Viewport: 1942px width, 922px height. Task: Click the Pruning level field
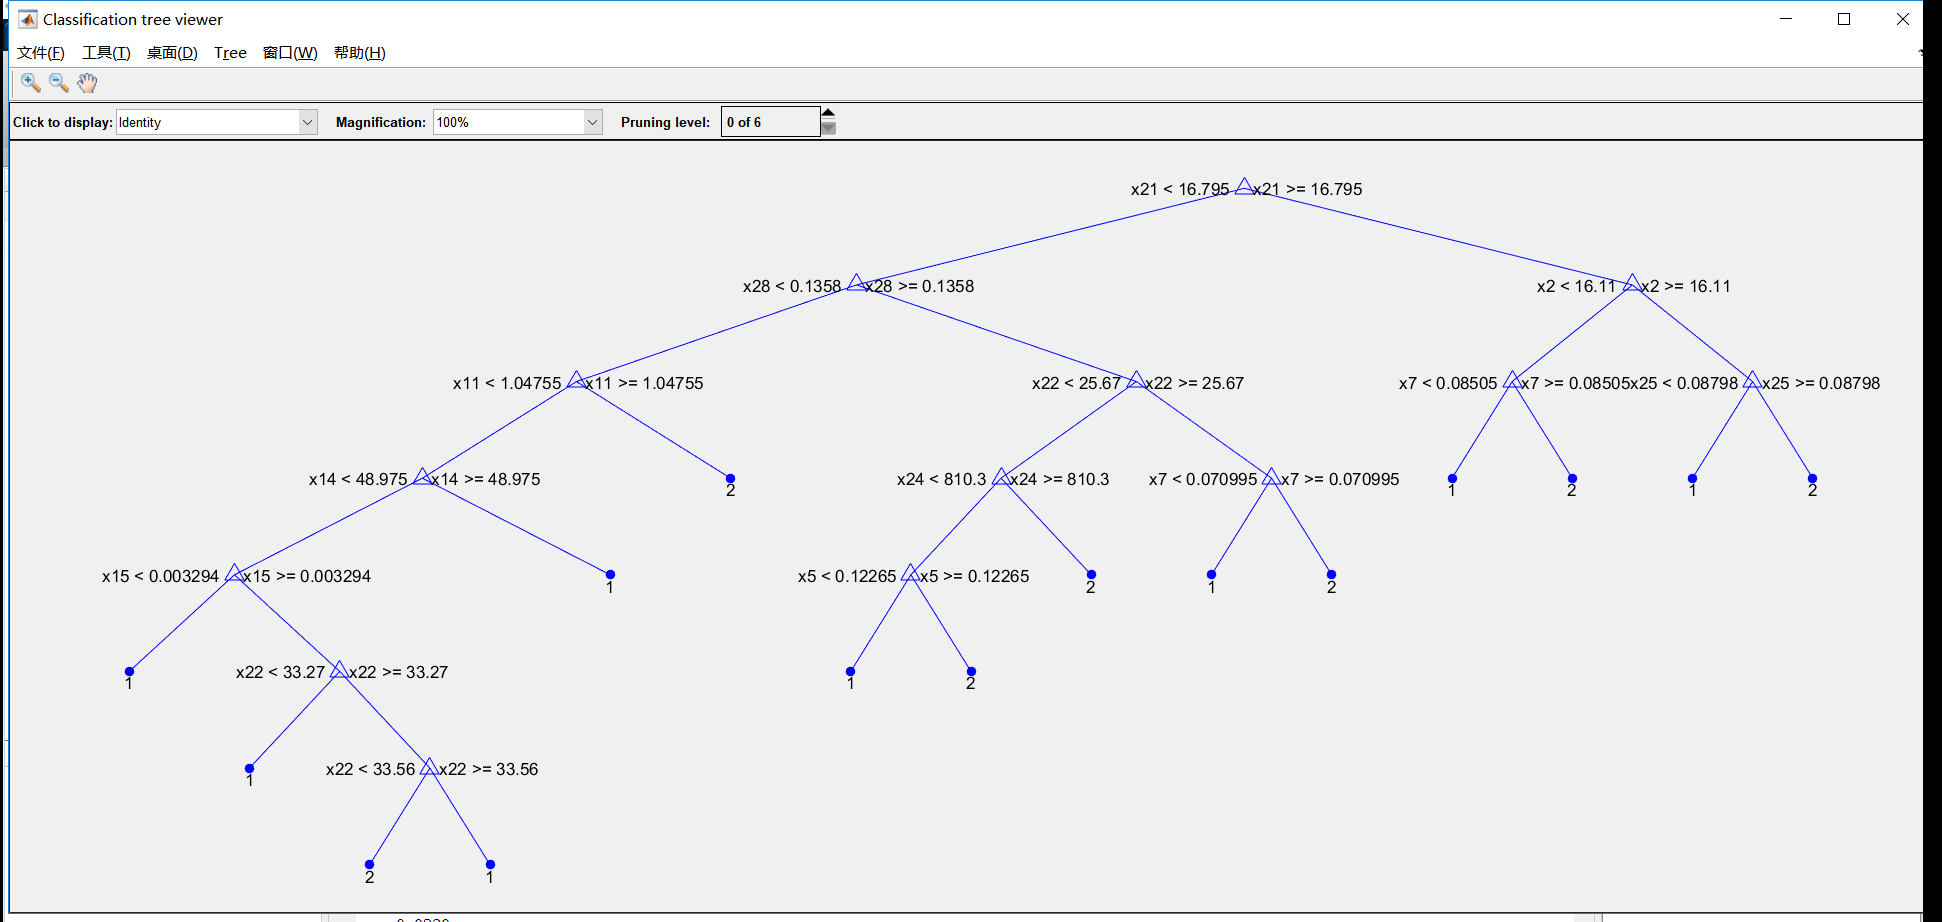tap(770, 122)
